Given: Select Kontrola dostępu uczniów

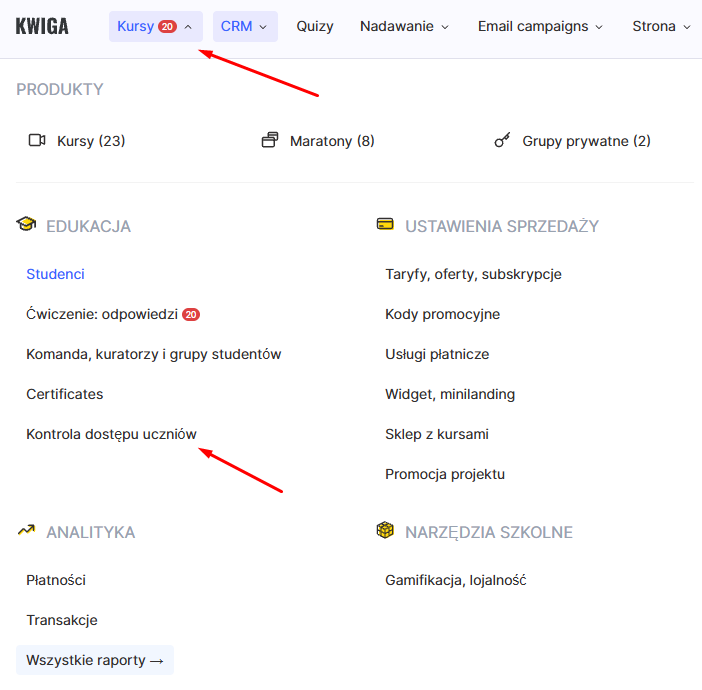Looking at the screenshot, I should (111, 434).
